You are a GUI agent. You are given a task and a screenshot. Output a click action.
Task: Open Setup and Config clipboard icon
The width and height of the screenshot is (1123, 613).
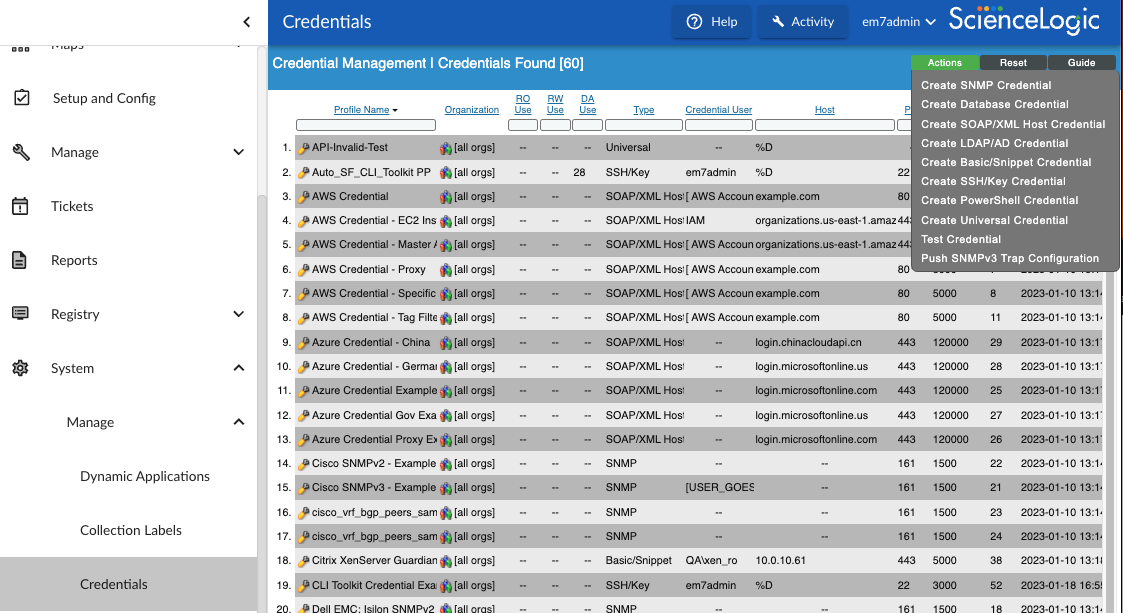click(21, 98)
